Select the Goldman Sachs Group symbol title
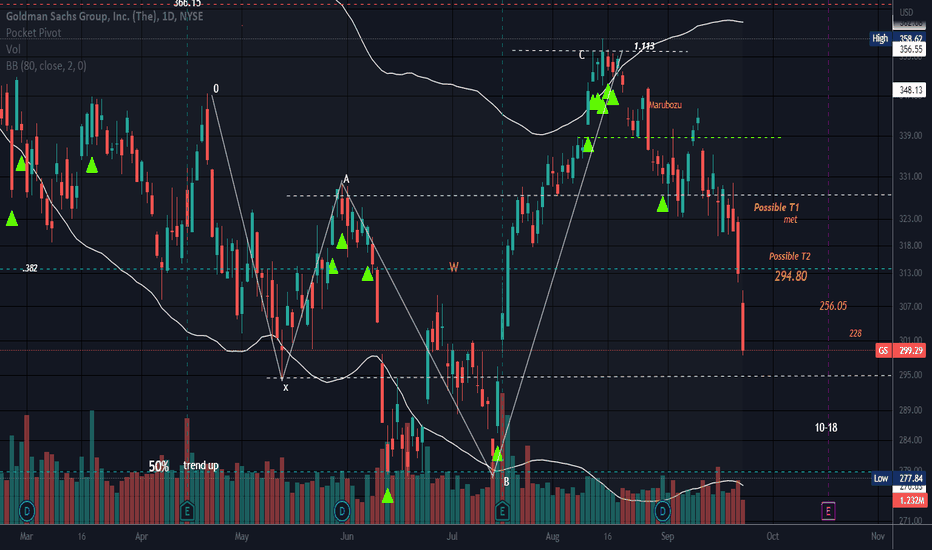Screen dimensions: 932x550 point(105,16)
